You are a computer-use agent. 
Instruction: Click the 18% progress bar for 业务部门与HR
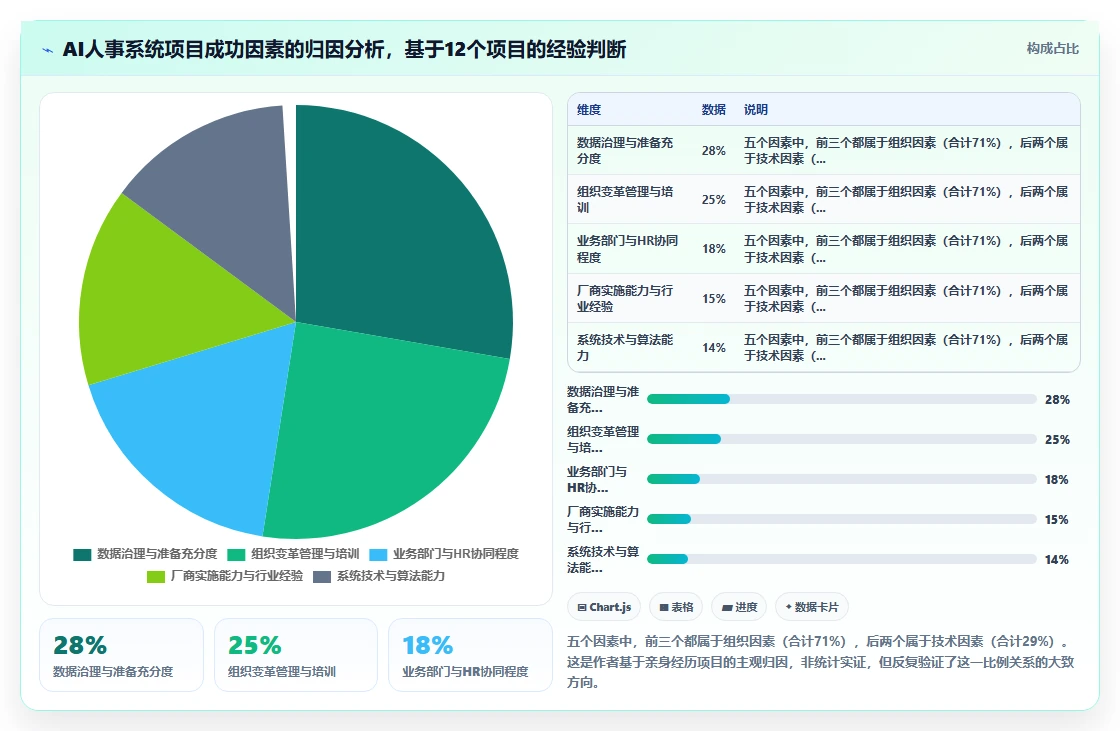click(x=841, y=479)
